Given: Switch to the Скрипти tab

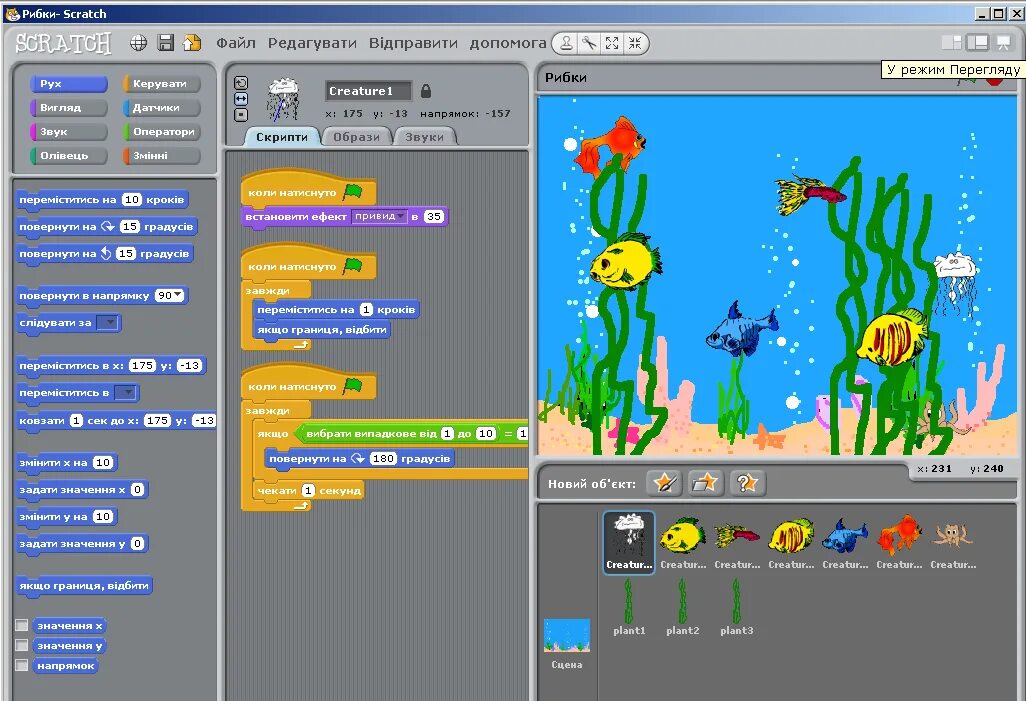Looking at the screenshot, I should coord(281,137).
